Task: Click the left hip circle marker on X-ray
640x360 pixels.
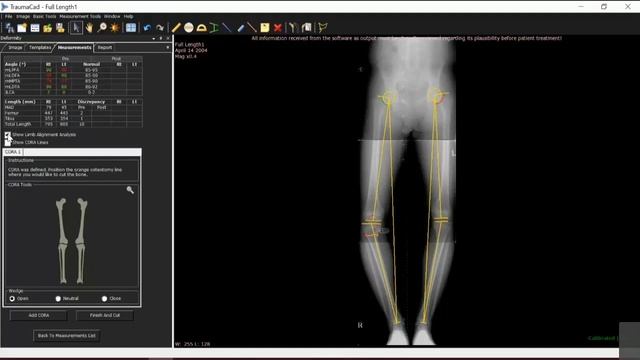Action: tap(435, 96)
